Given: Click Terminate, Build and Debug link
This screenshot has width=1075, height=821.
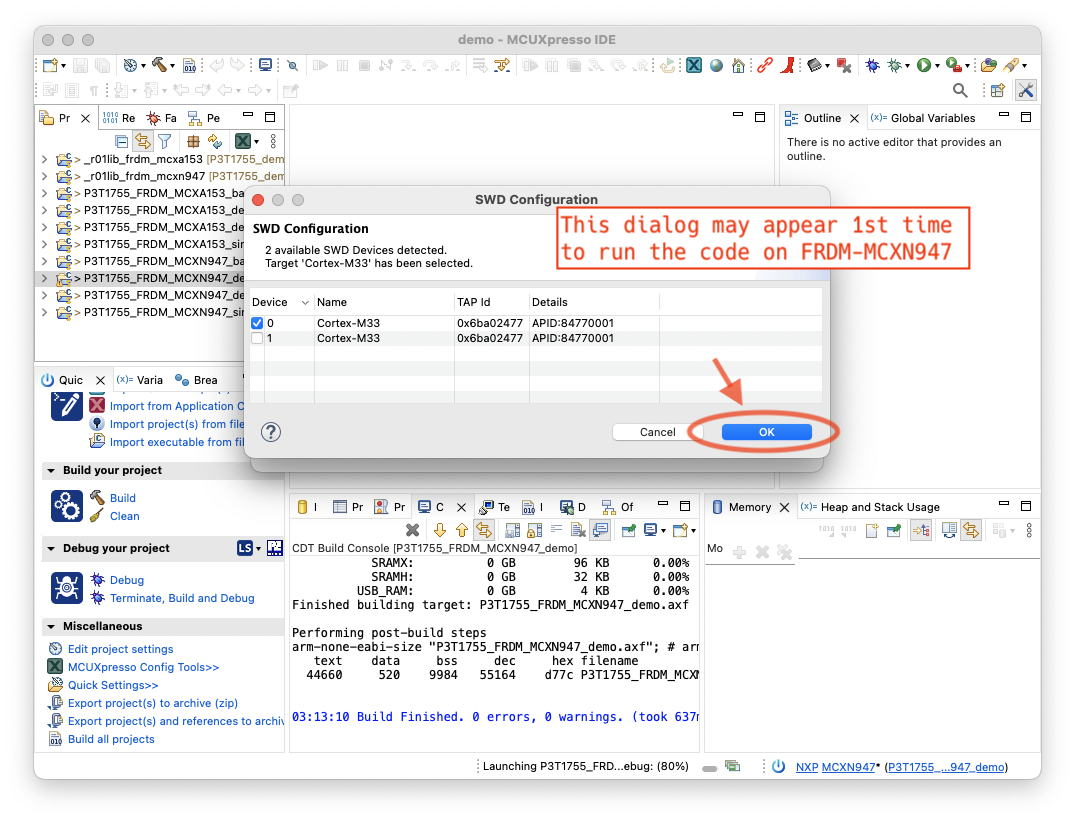Looking at the screenshot, I should click(181, 598).
